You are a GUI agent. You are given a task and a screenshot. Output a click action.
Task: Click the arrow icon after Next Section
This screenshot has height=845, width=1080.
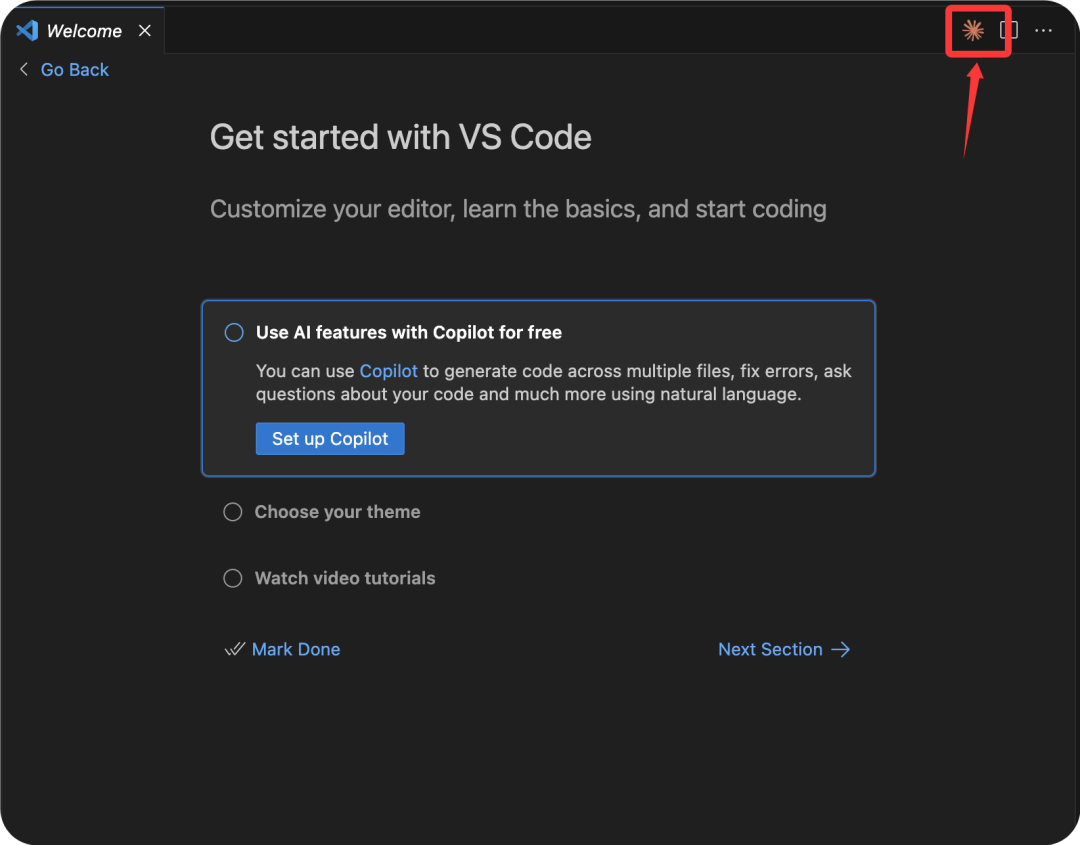tap(841, 649)
